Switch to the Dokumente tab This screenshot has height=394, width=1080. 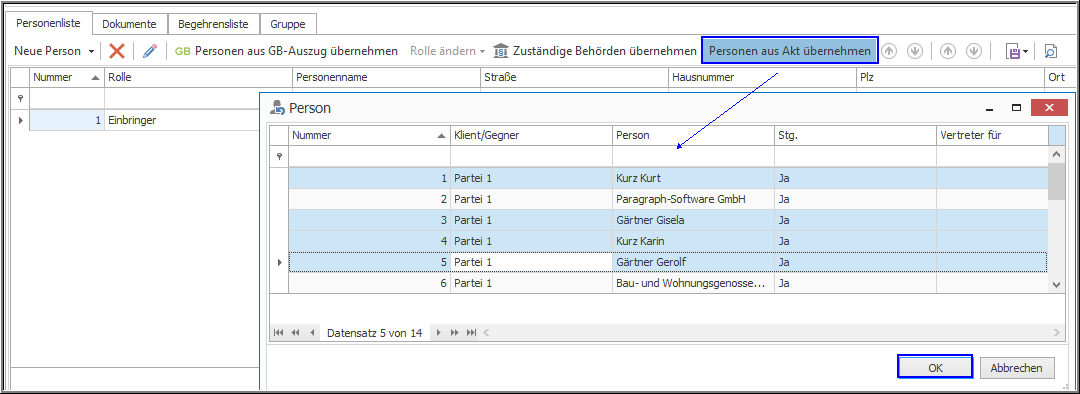click(x=129, y=24)
